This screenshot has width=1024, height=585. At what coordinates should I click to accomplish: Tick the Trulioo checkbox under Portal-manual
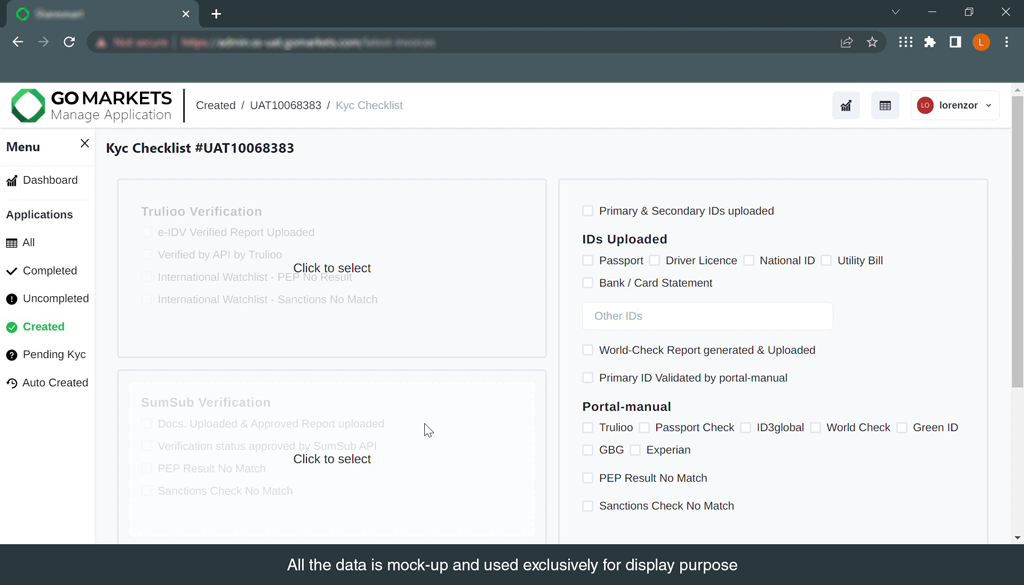(x=588, y=428)
